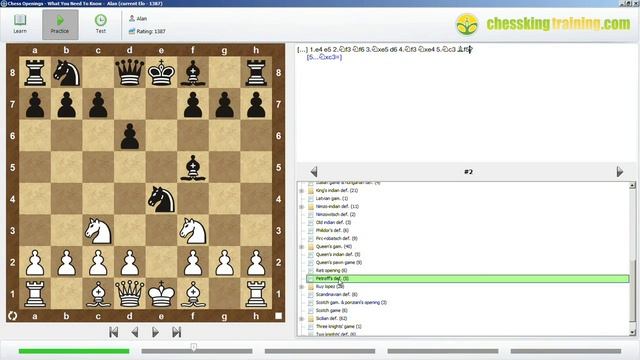Go to the previous exercise arrow
Image resolution: width=640 pixels, height=360 pixels.
click(313, 171)
